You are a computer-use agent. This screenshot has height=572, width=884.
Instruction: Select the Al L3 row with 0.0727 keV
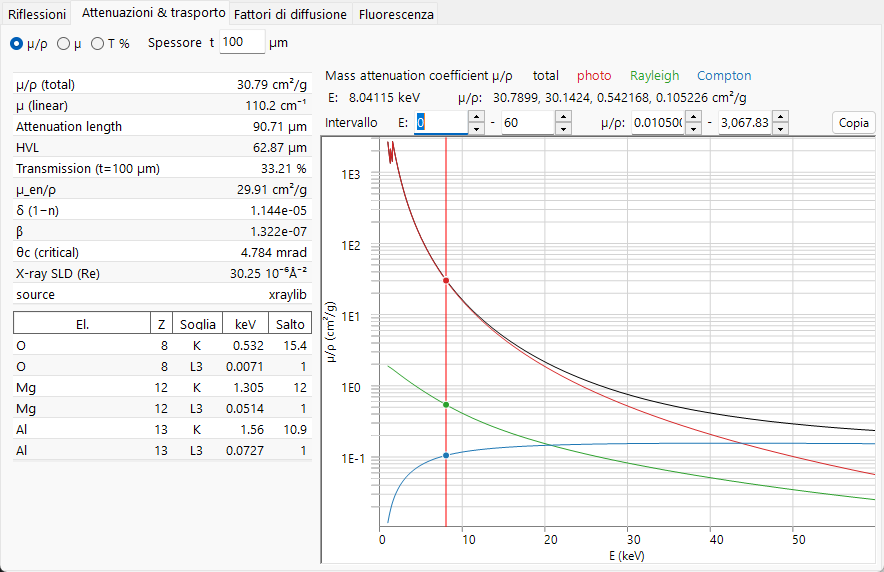coord(162,450)
